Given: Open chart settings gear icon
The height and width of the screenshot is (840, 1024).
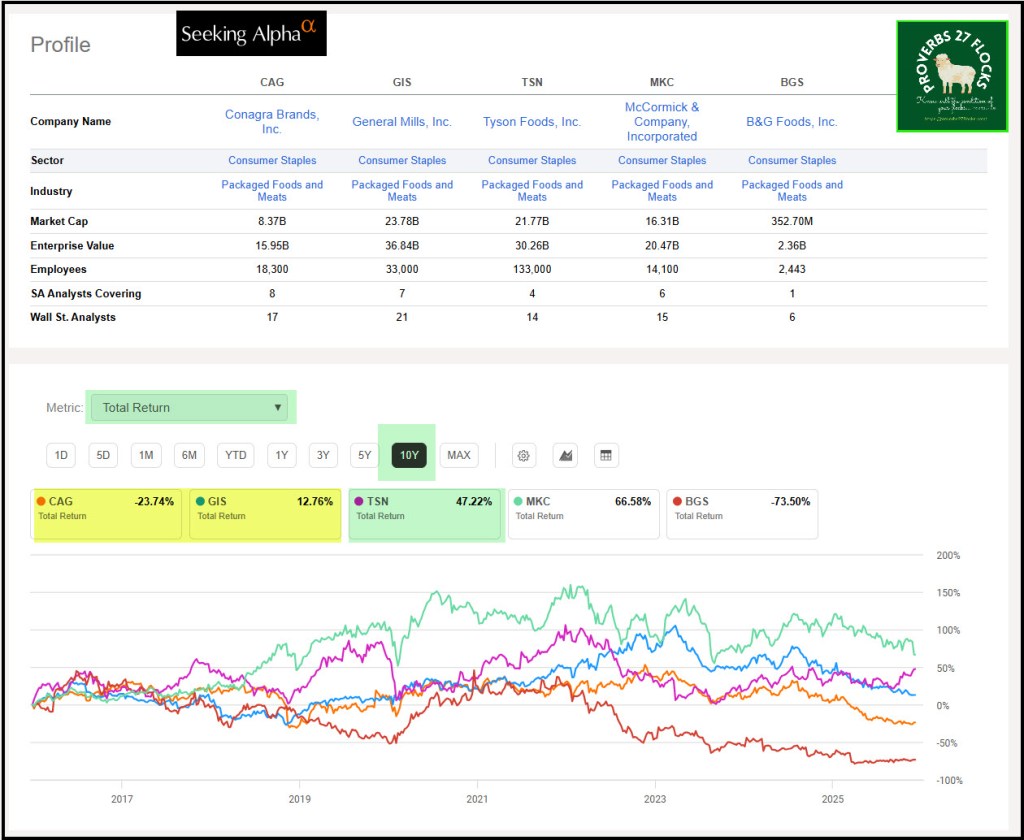Looking at the screenshot, I should coord(523,455).
